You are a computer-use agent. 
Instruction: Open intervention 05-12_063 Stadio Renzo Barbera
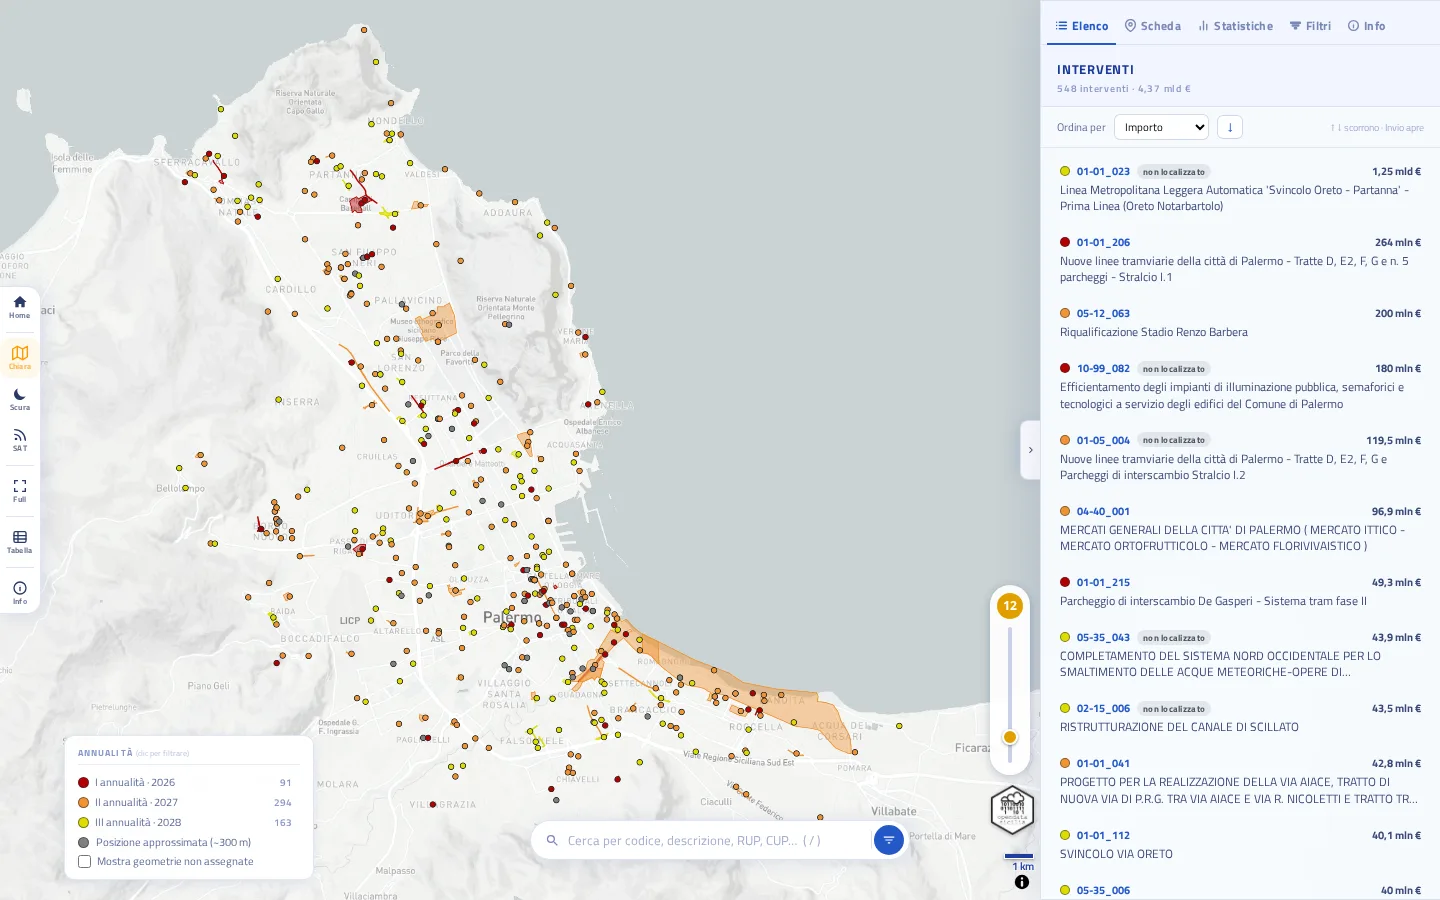coord(1240,323)
